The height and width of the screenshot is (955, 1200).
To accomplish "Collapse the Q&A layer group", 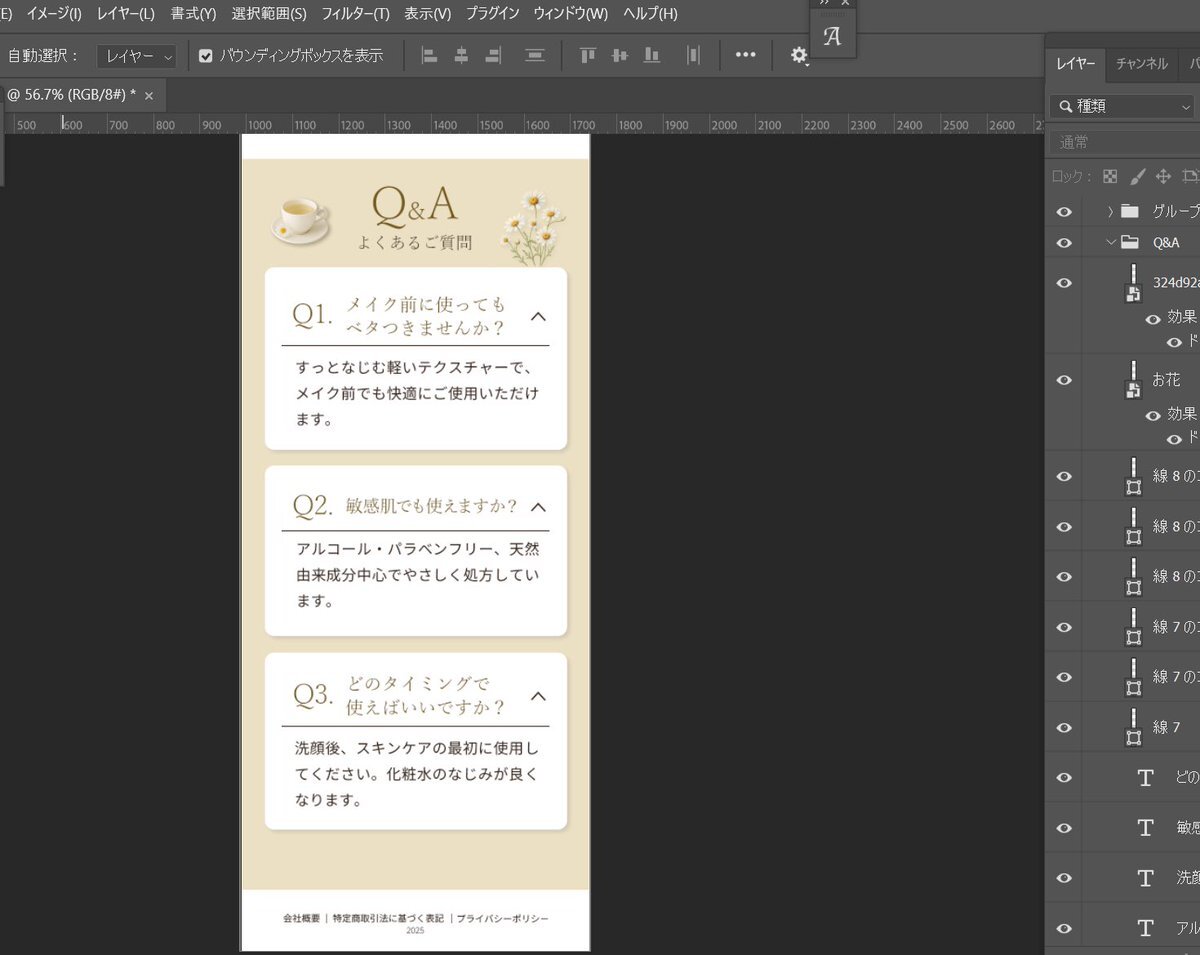I will 1110,242.
